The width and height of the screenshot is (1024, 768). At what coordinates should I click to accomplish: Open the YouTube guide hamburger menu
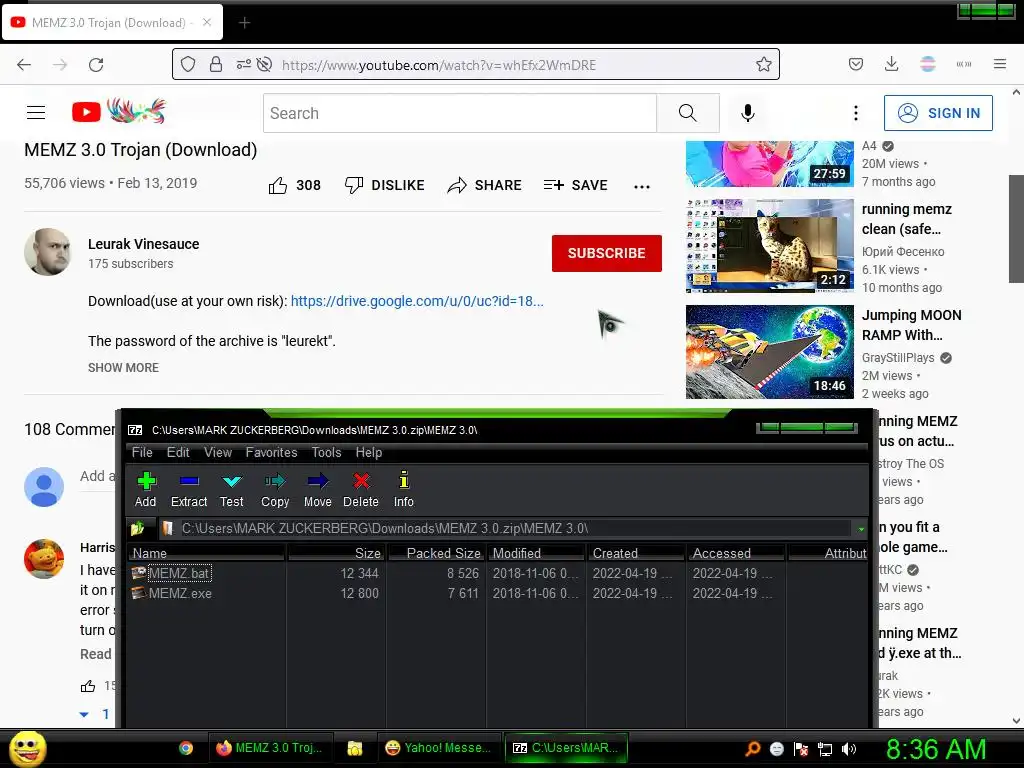(x=36, y=113)
